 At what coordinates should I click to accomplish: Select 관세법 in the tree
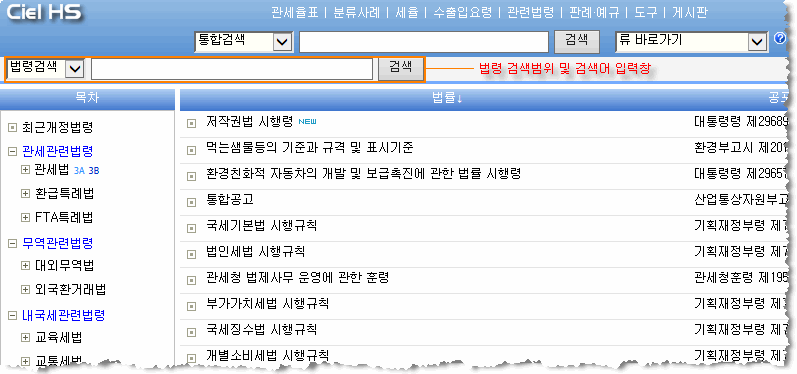[52, 170]
